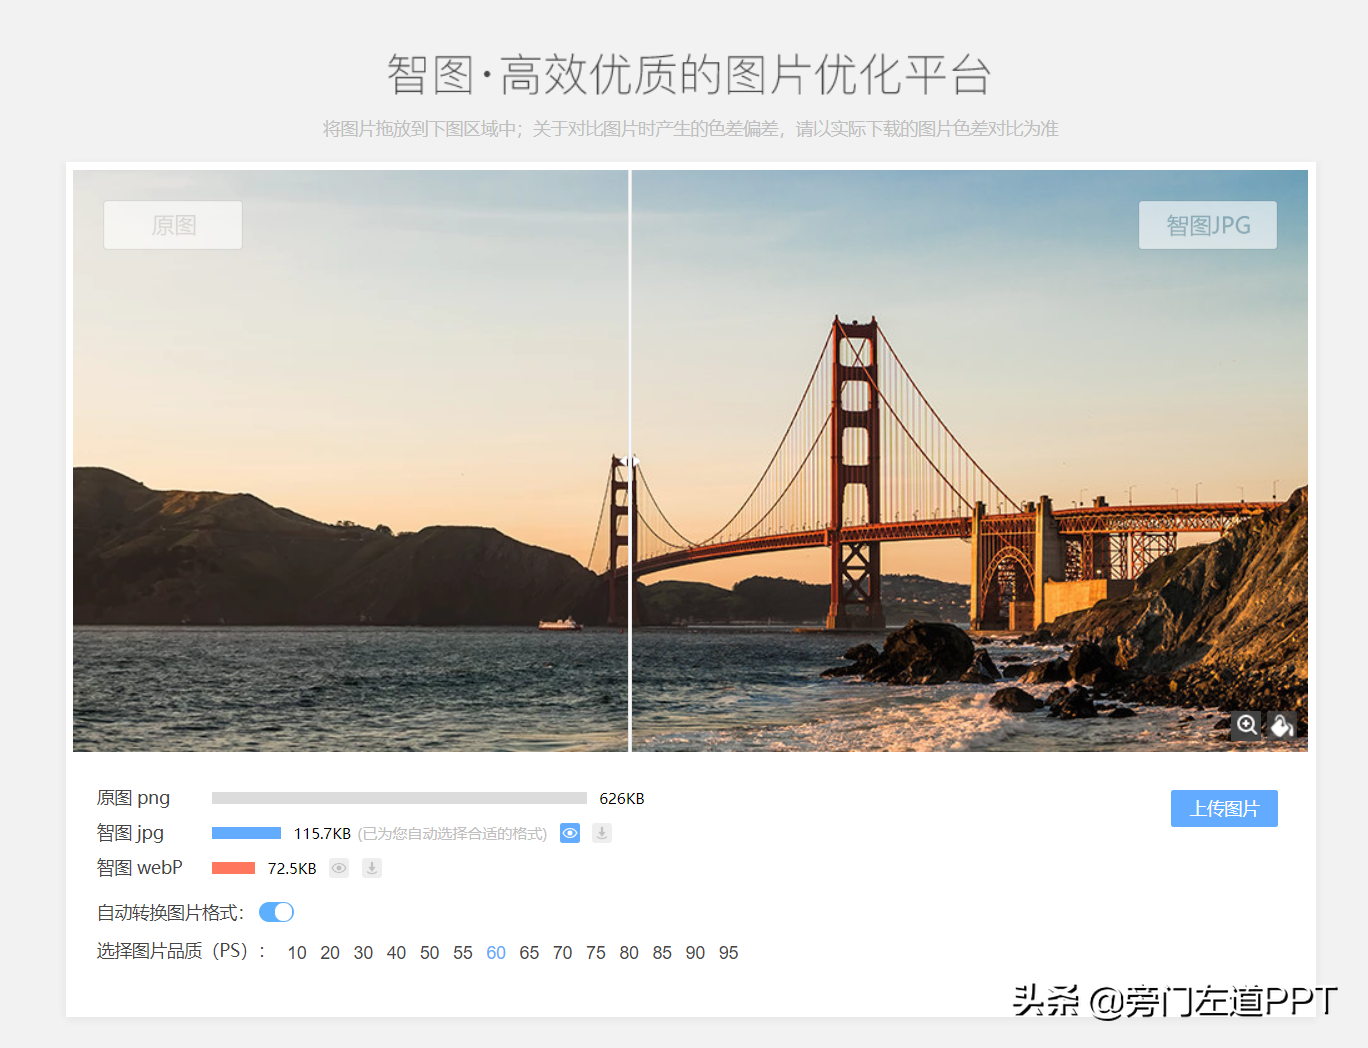Preview the 智图 jpg result
Viewport: 1368px width, 1048px height.
570,833
